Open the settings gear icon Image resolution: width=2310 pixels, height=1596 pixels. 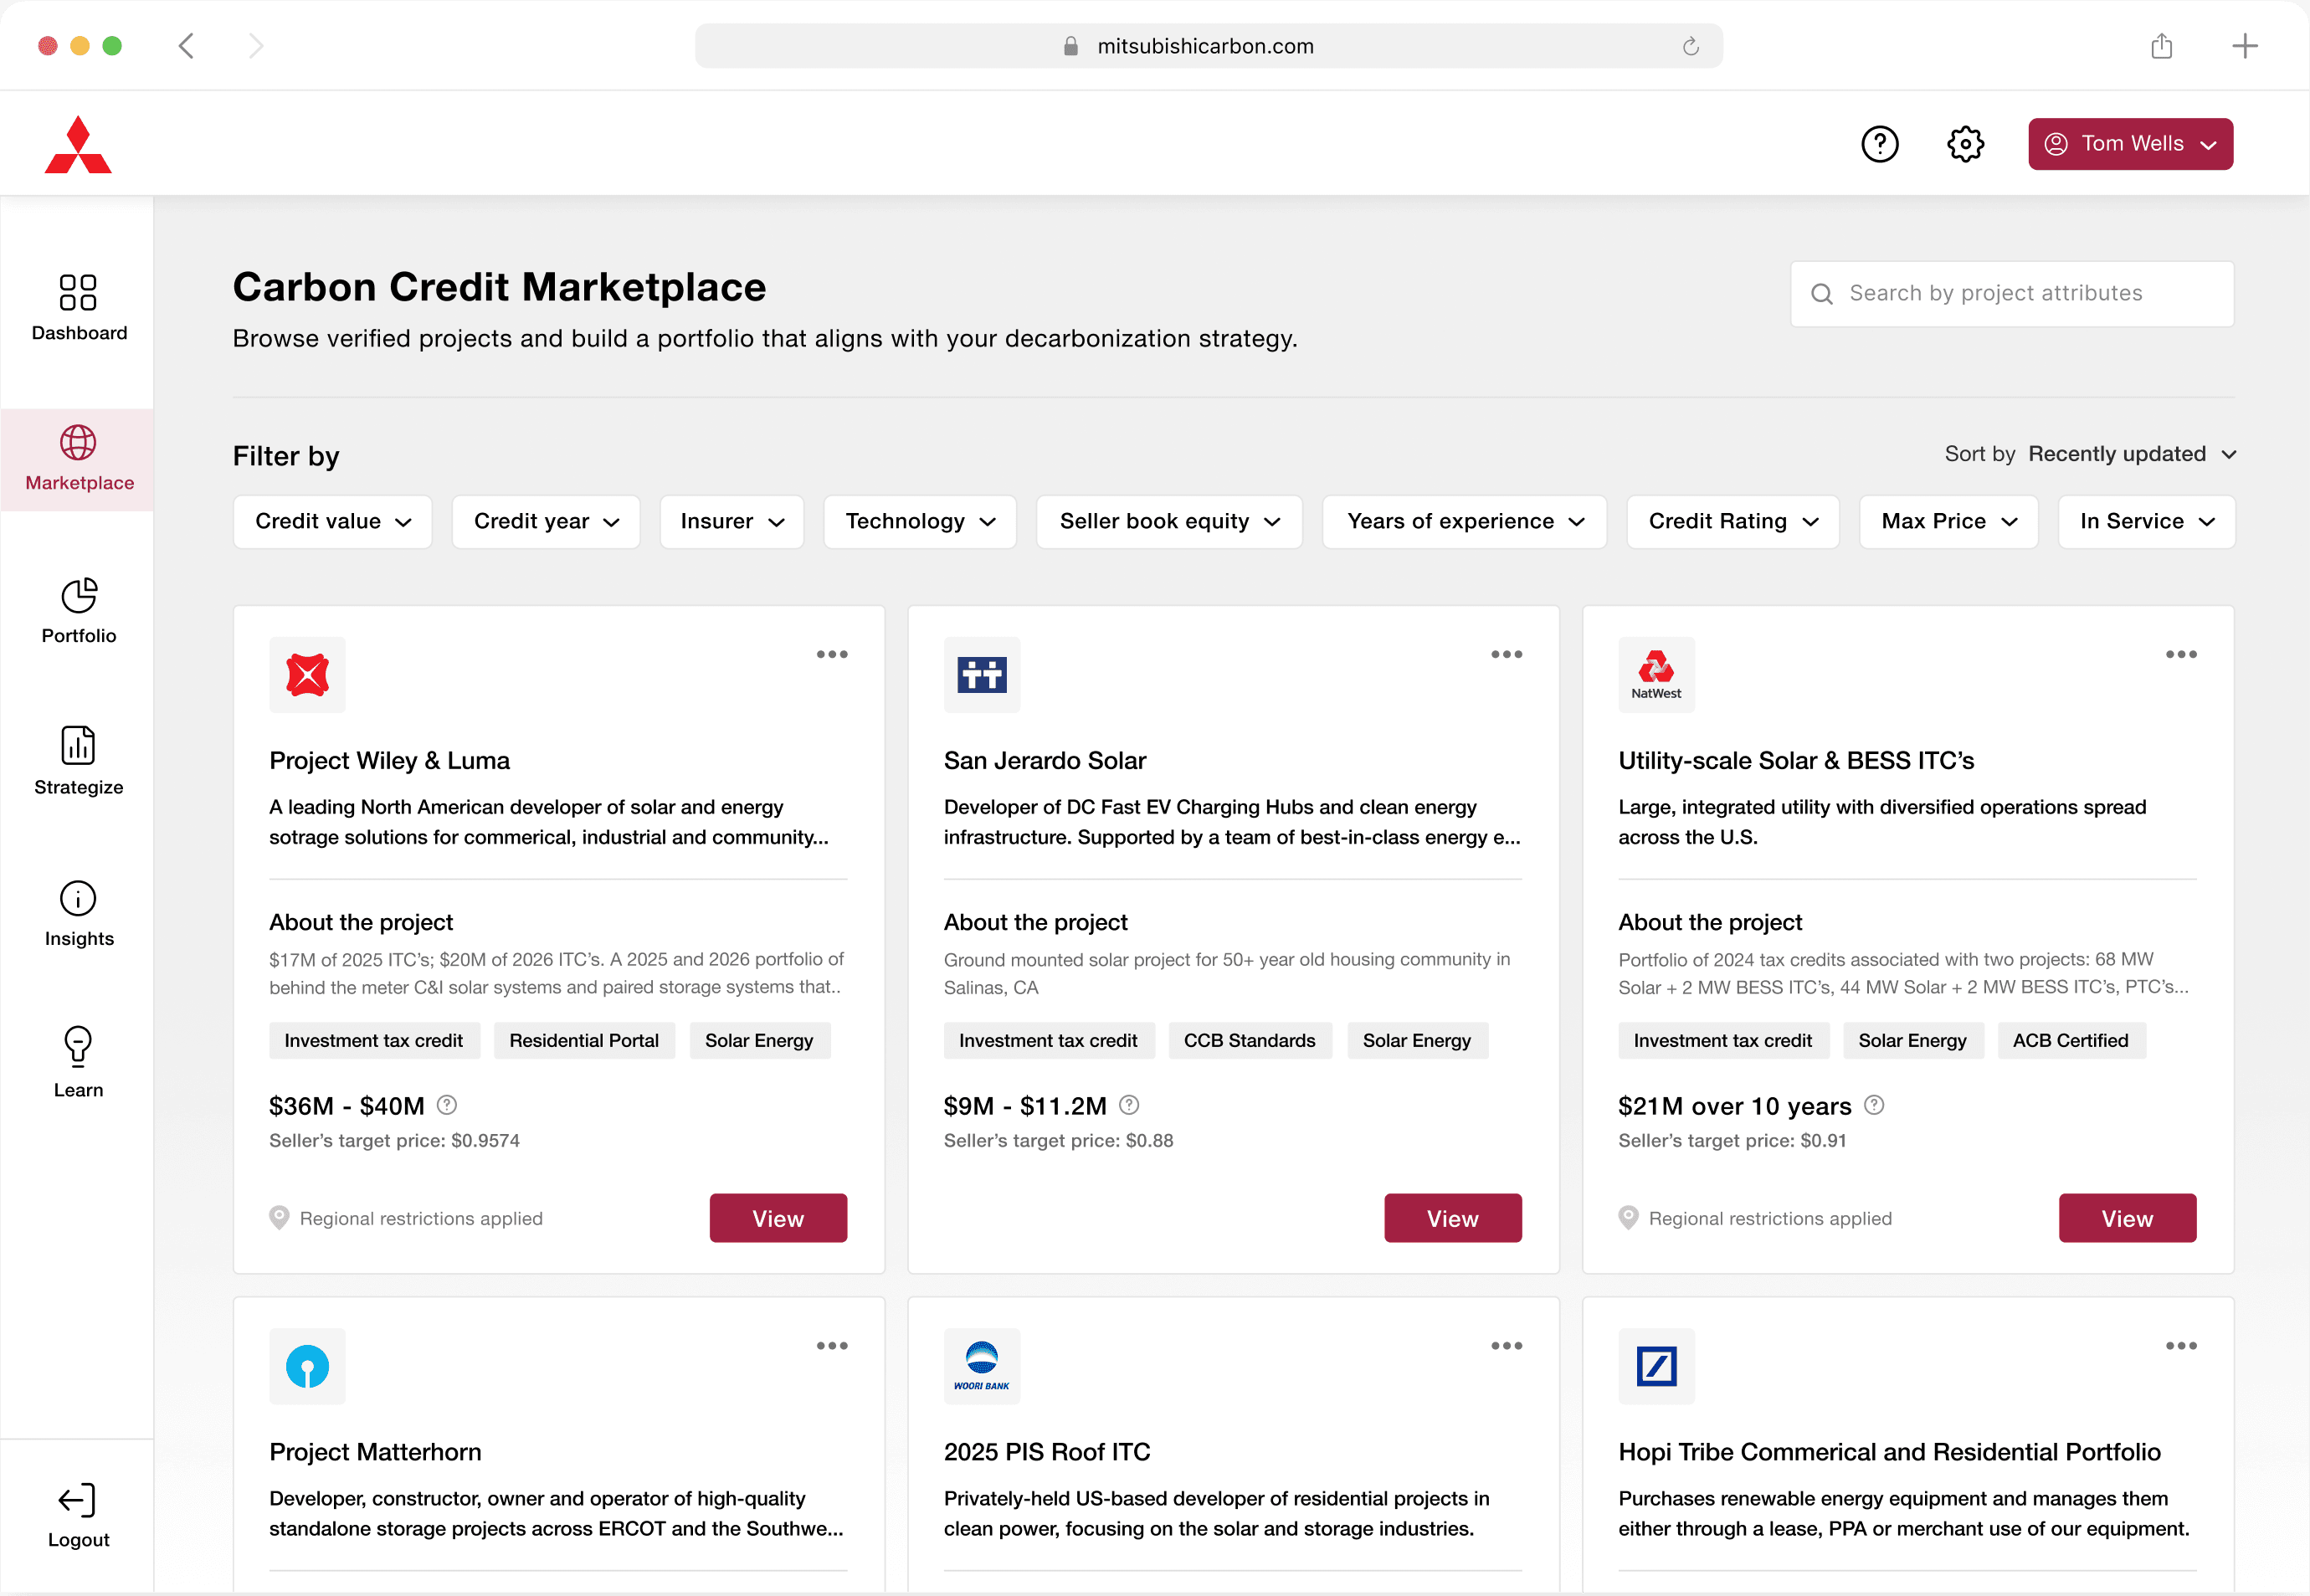coord(1965,144)
